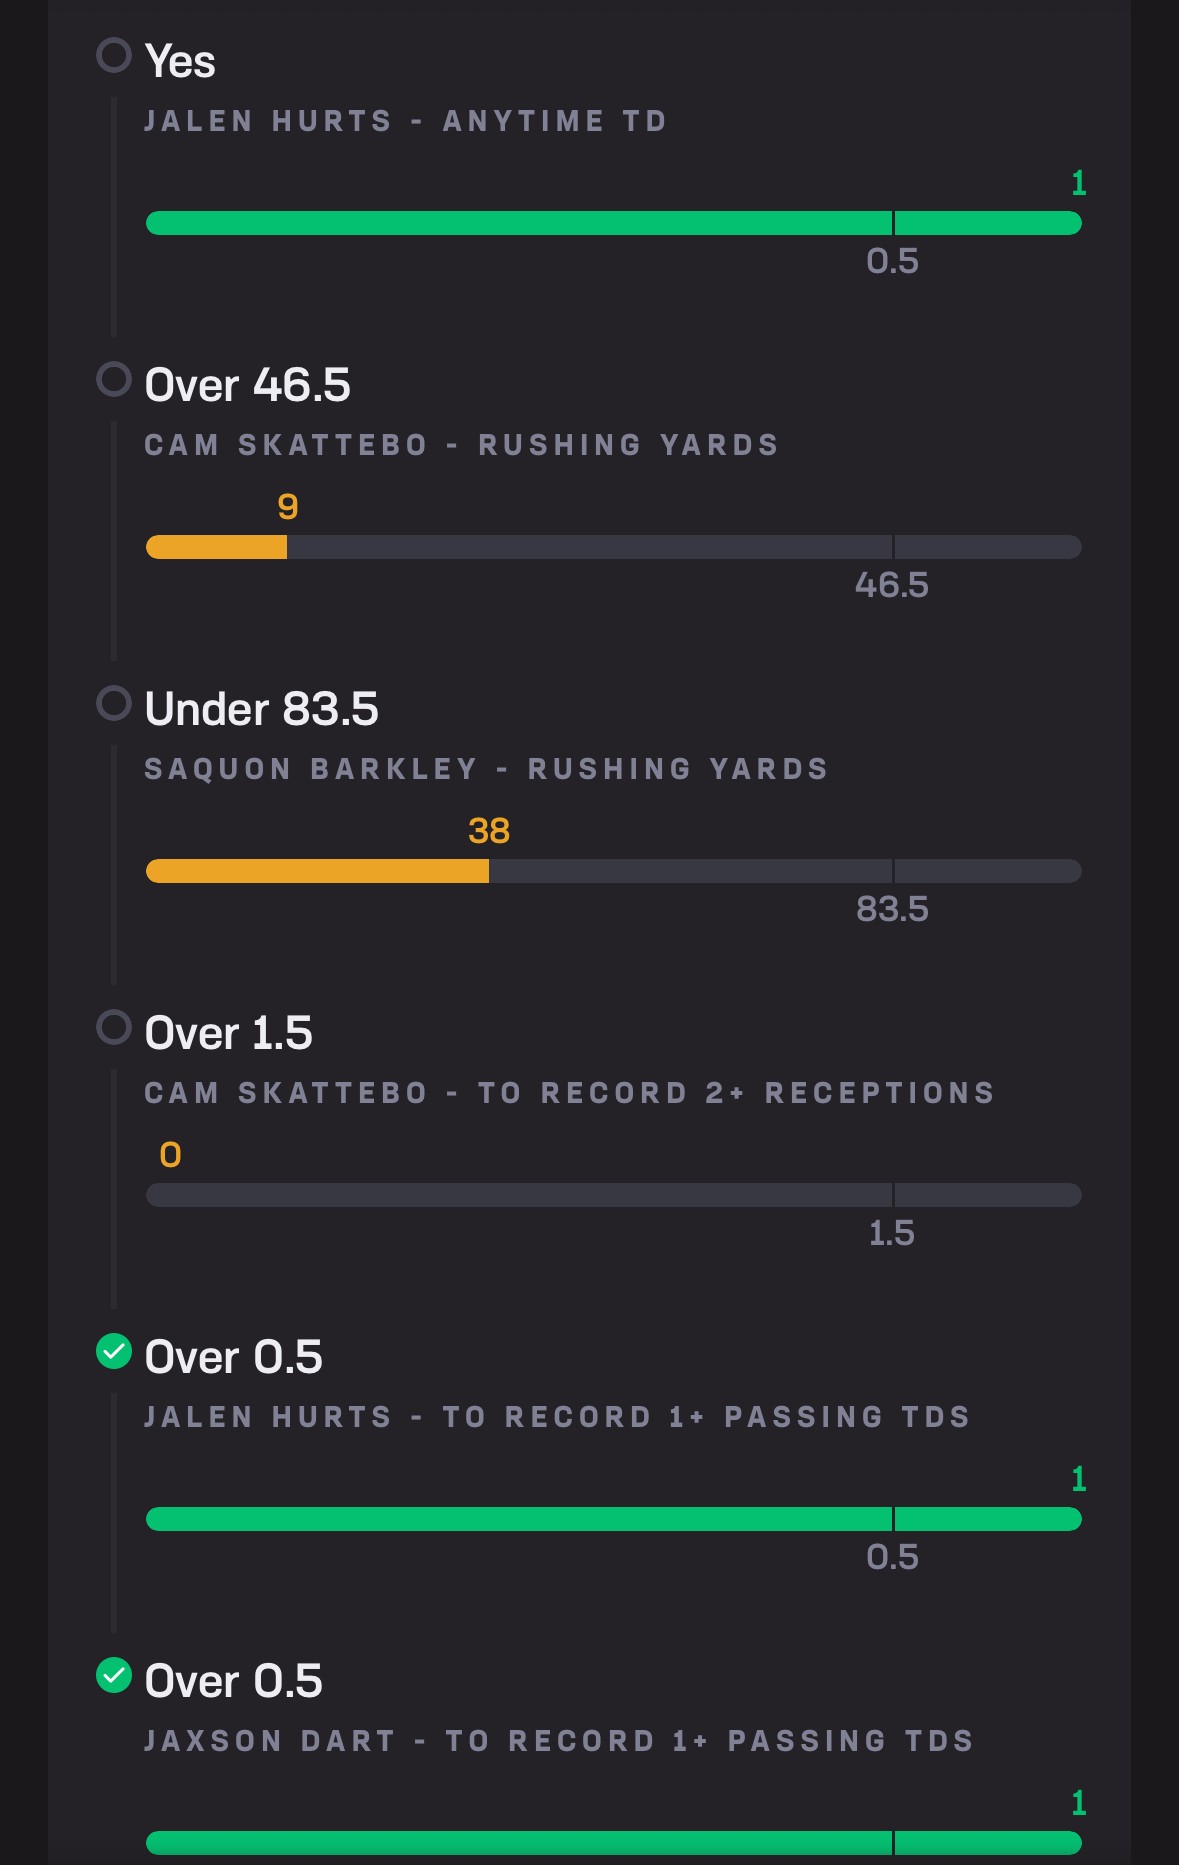Open the 'Over 1.5' leg details

coord(228,1033)
